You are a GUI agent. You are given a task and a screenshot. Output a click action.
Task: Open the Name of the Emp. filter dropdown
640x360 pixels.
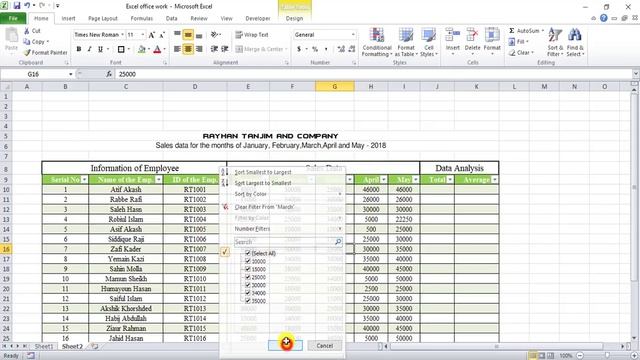(159, 180)
